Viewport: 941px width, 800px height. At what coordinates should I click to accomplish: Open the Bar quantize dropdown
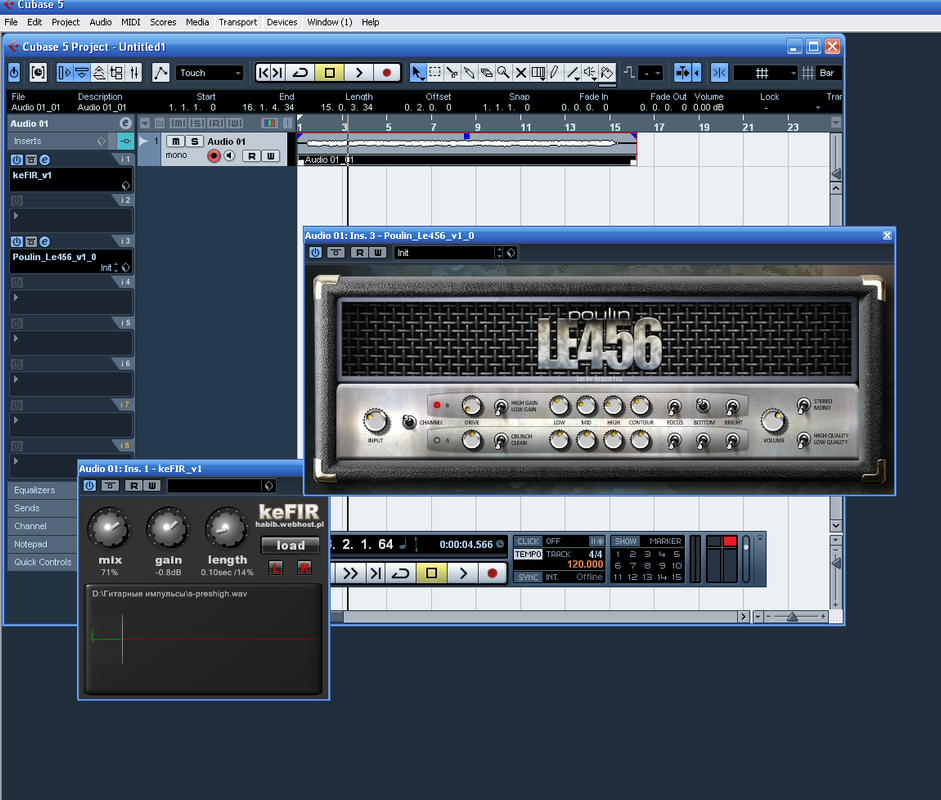tap(830, 73)
